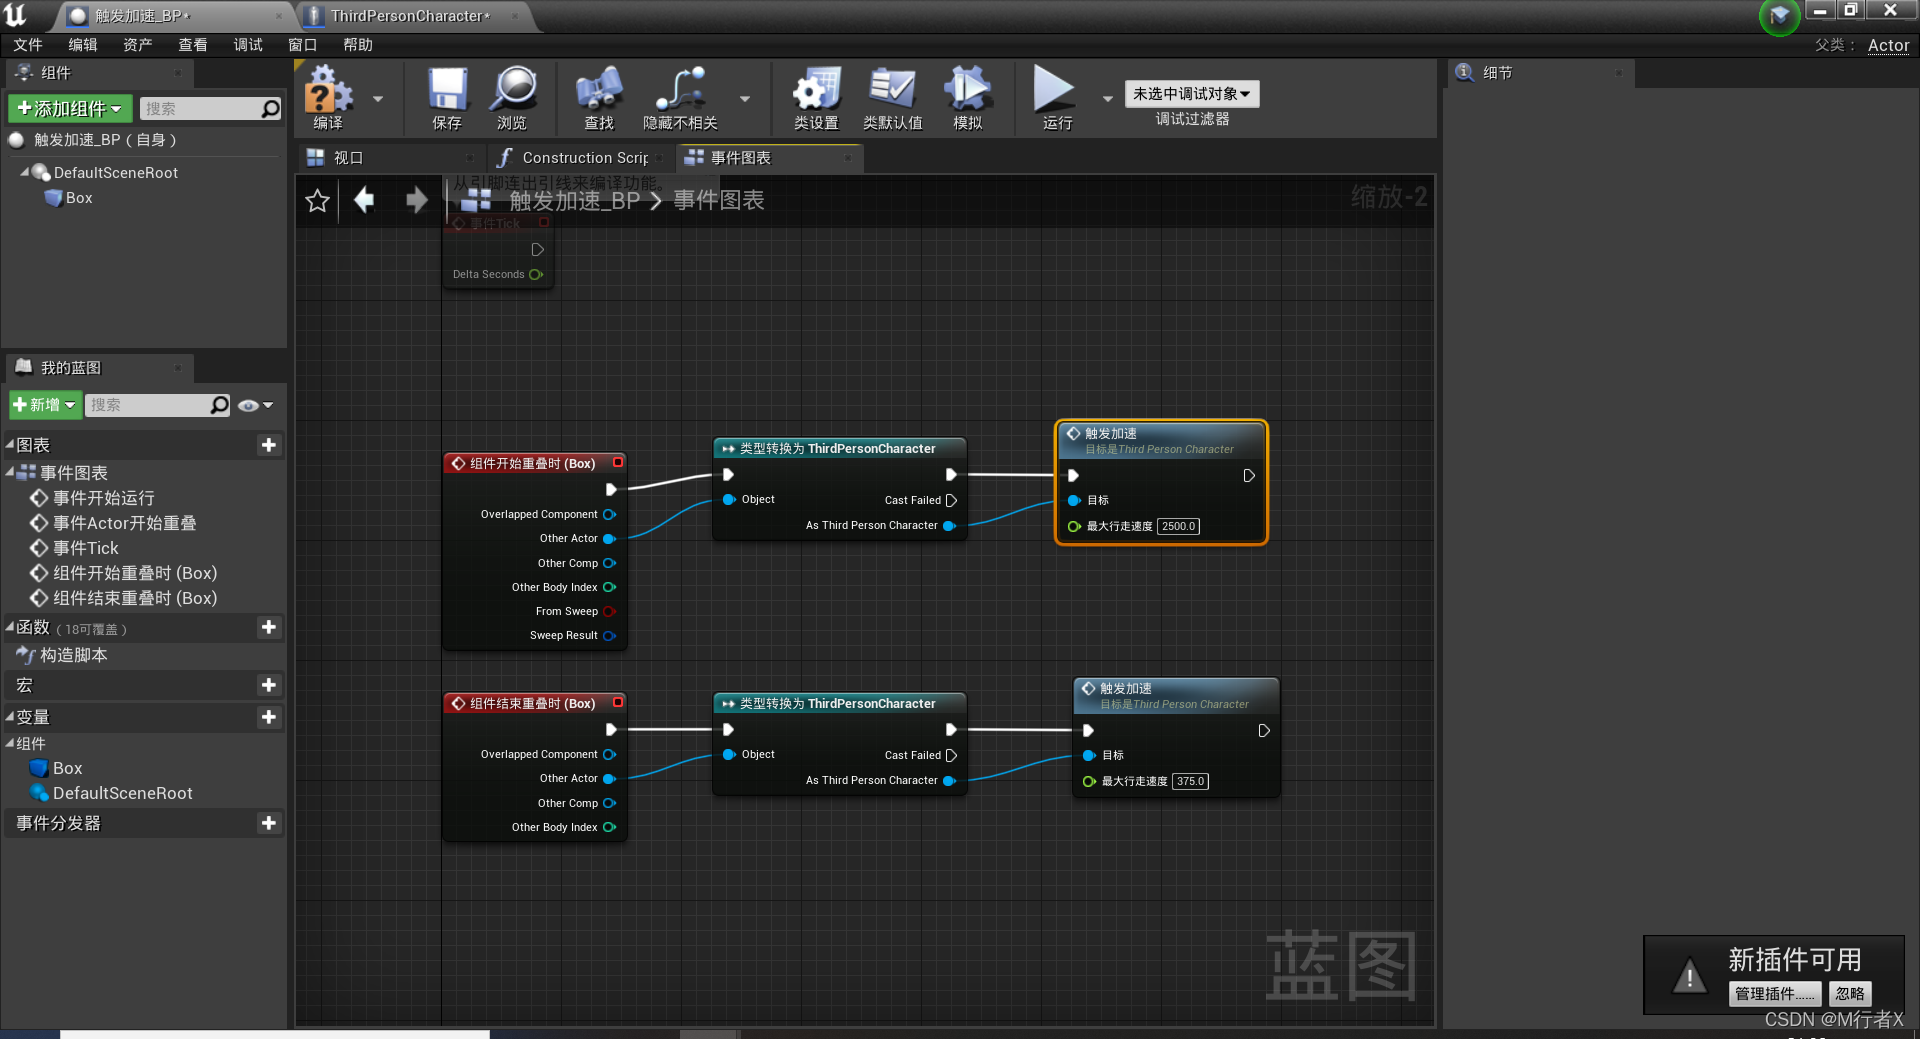The image size is (1920, 1039).
Task: Click Sweep Result pin on begin overlap node
Action: click(x=609, y=635)
